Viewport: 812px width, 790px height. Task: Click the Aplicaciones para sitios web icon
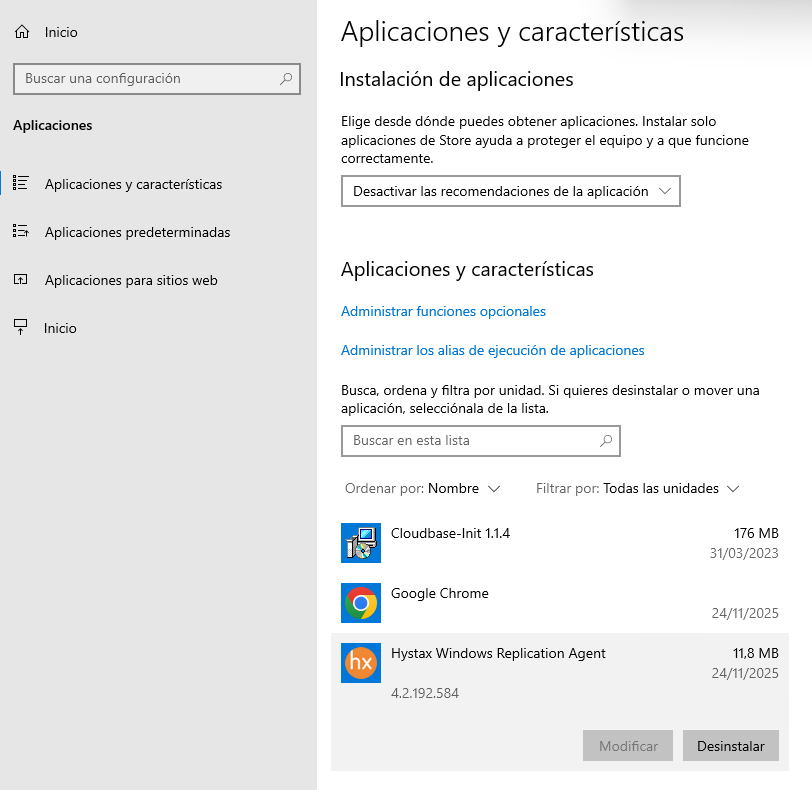coord(21,280)
